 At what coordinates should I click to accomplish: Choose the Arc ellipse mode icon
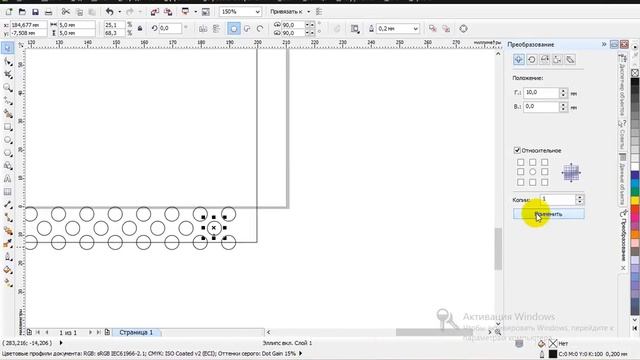point(260,29)
